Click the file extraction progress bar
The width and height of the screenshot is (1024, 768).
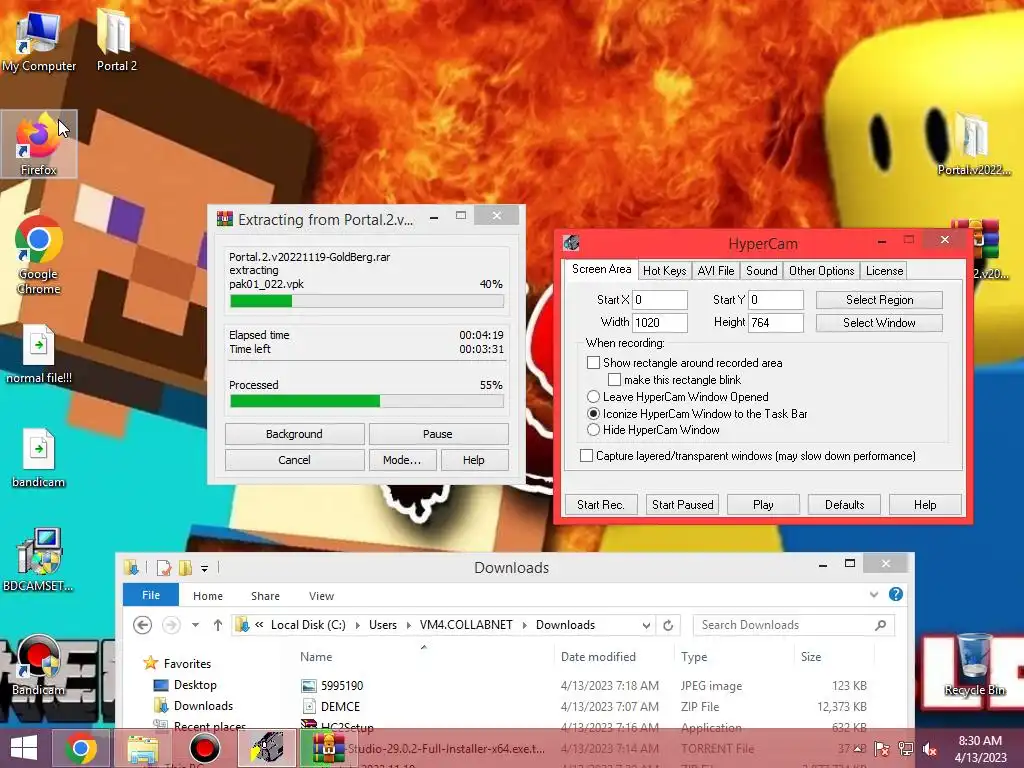point(366,300)
